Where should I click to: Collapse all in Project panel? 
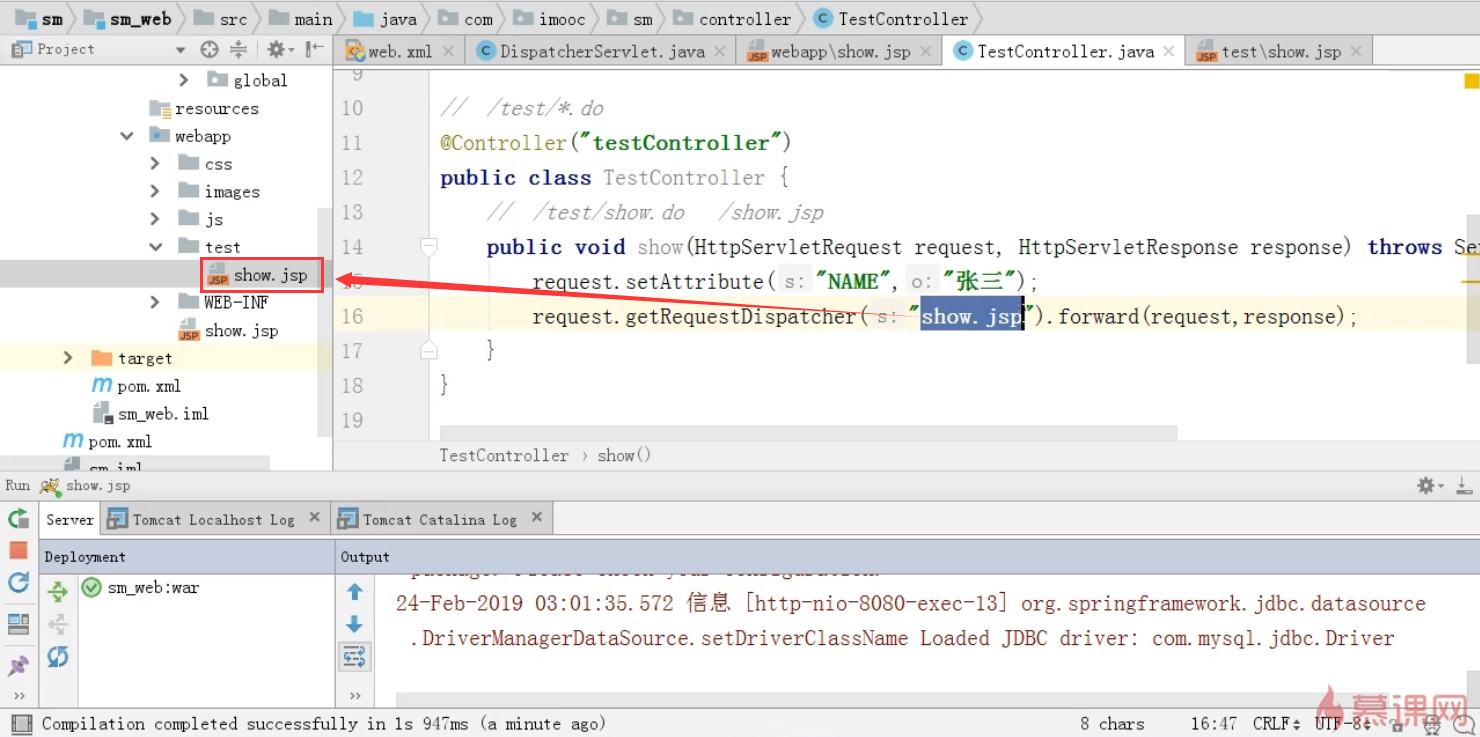(x=238, y=49)
